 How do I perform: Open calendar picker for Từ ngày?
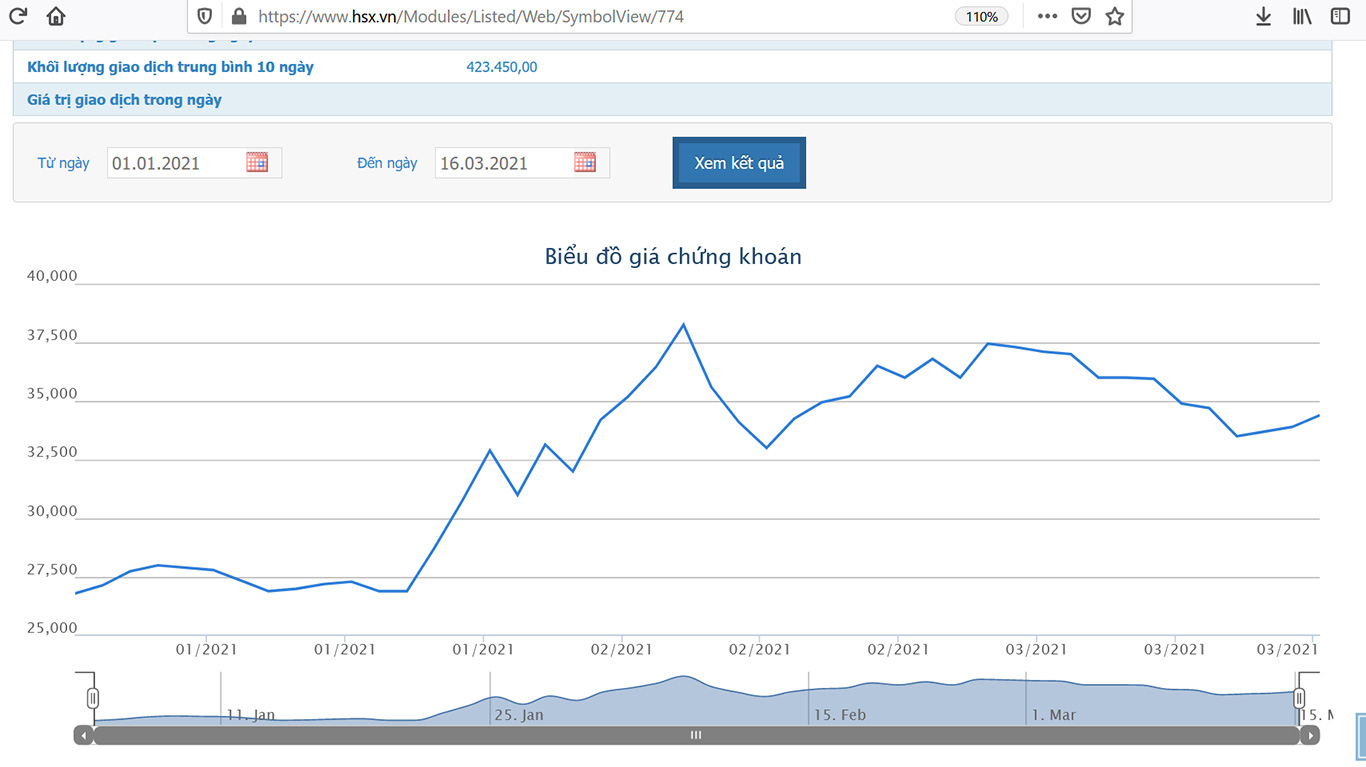[x=257, y=162]
